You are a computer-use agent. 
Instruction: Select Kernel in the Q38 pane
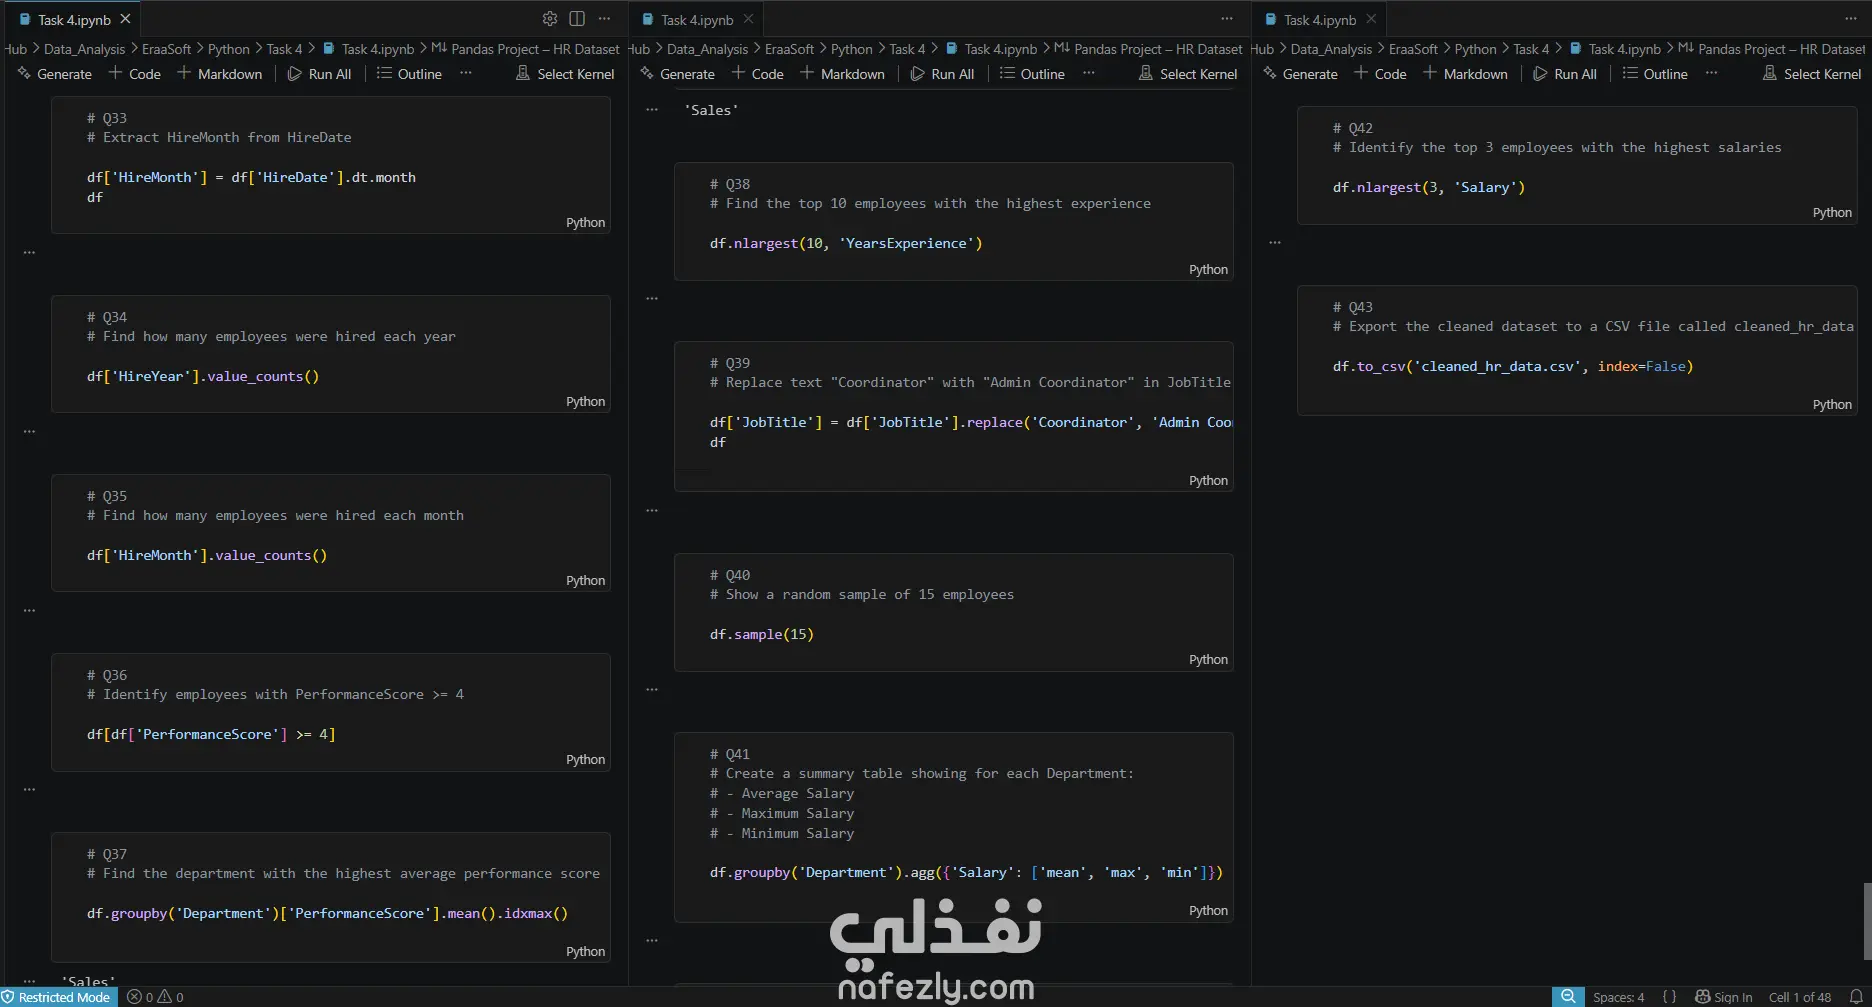click(x=1188, y=74)
